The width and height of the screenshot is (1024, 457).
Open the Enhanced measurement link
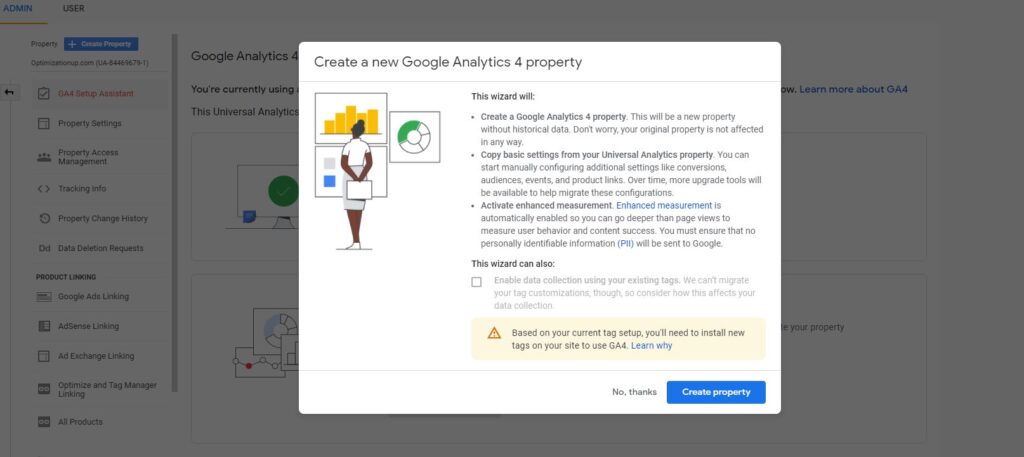click(664, 206)
